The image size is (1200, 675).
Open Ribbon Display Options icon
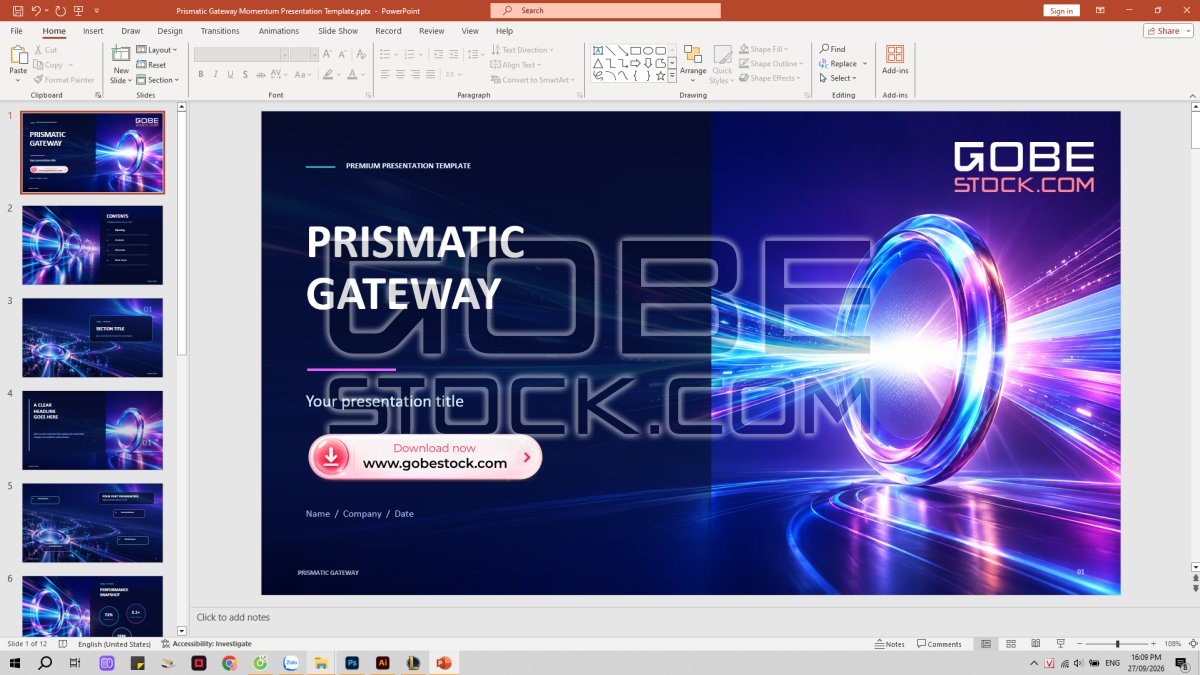click(x=1100, y=10)
